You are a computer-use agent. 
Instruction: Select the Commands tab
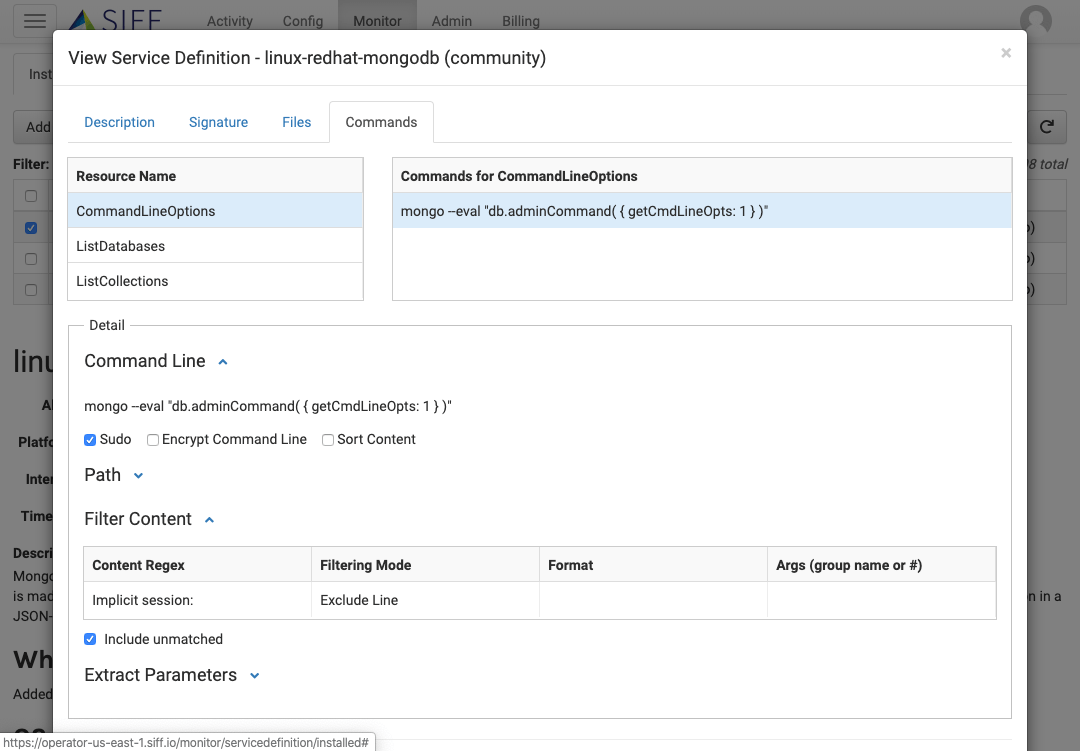381,122
